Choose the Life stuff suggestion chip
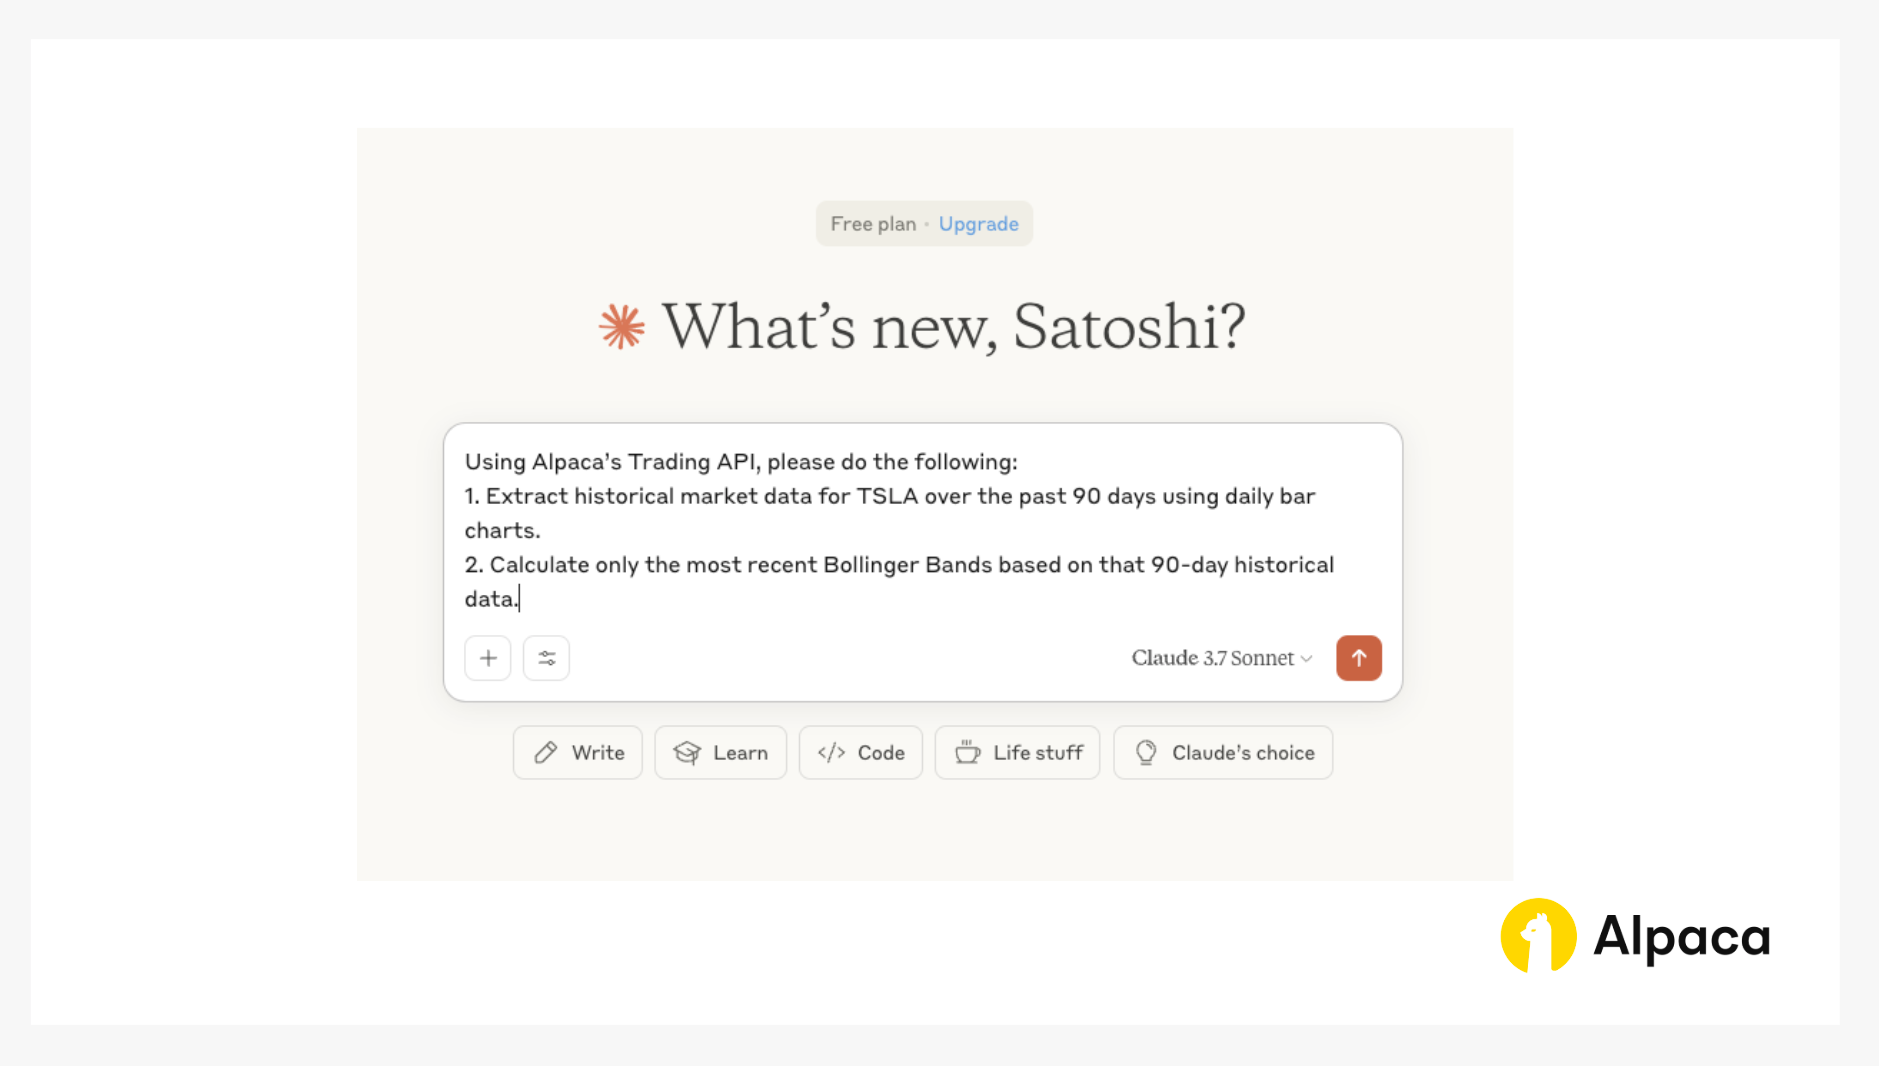The height and width of the screenshot is (1066, 1879). pos(1017,753)
